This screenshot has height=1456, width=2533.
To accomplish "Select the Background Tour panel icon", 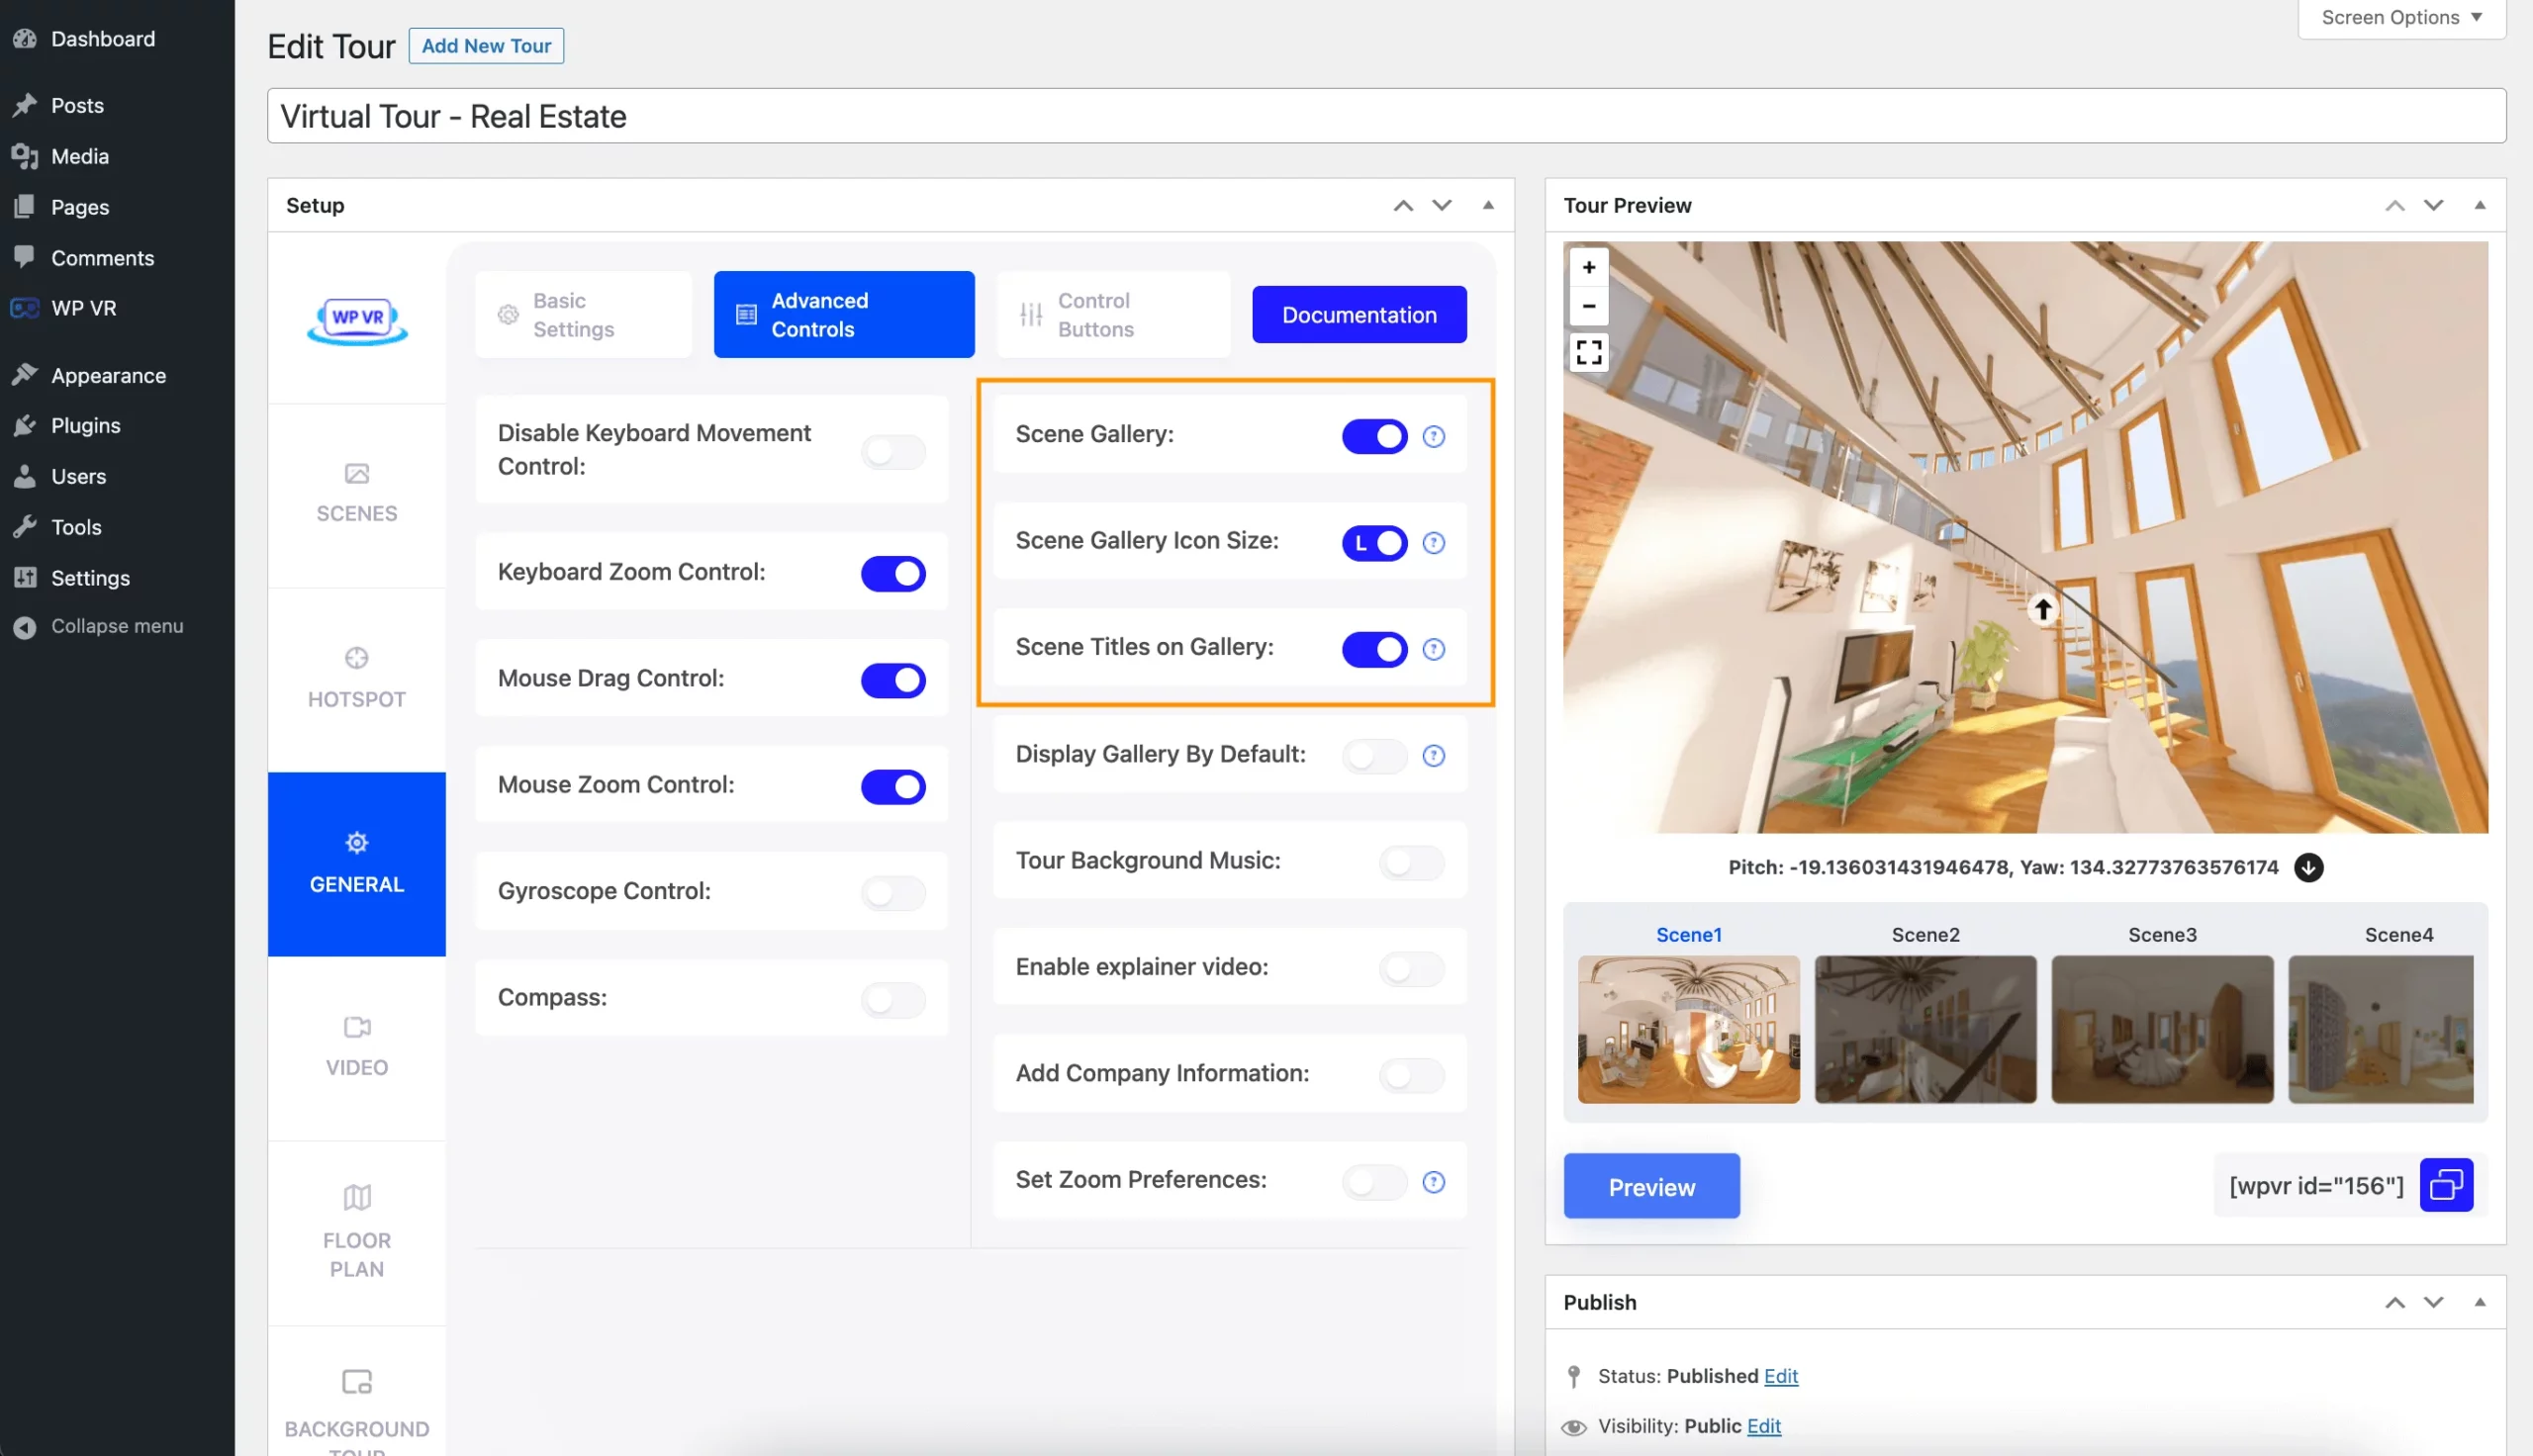I will click(x=356, y=1385).
